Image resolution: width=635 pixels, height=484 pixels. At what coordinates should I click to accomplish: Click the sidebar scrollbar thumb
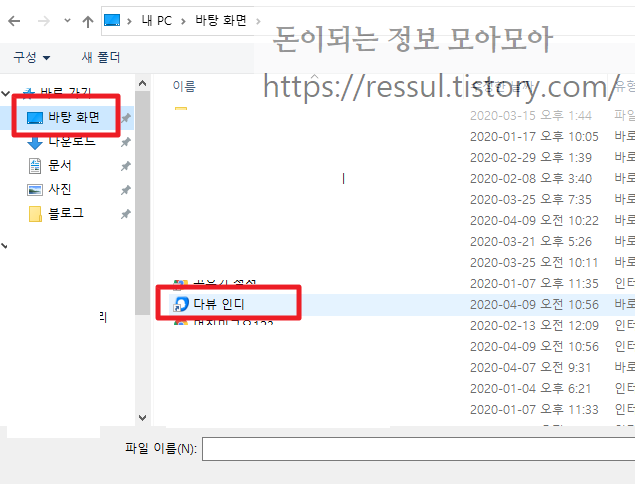tap(142, 203)
